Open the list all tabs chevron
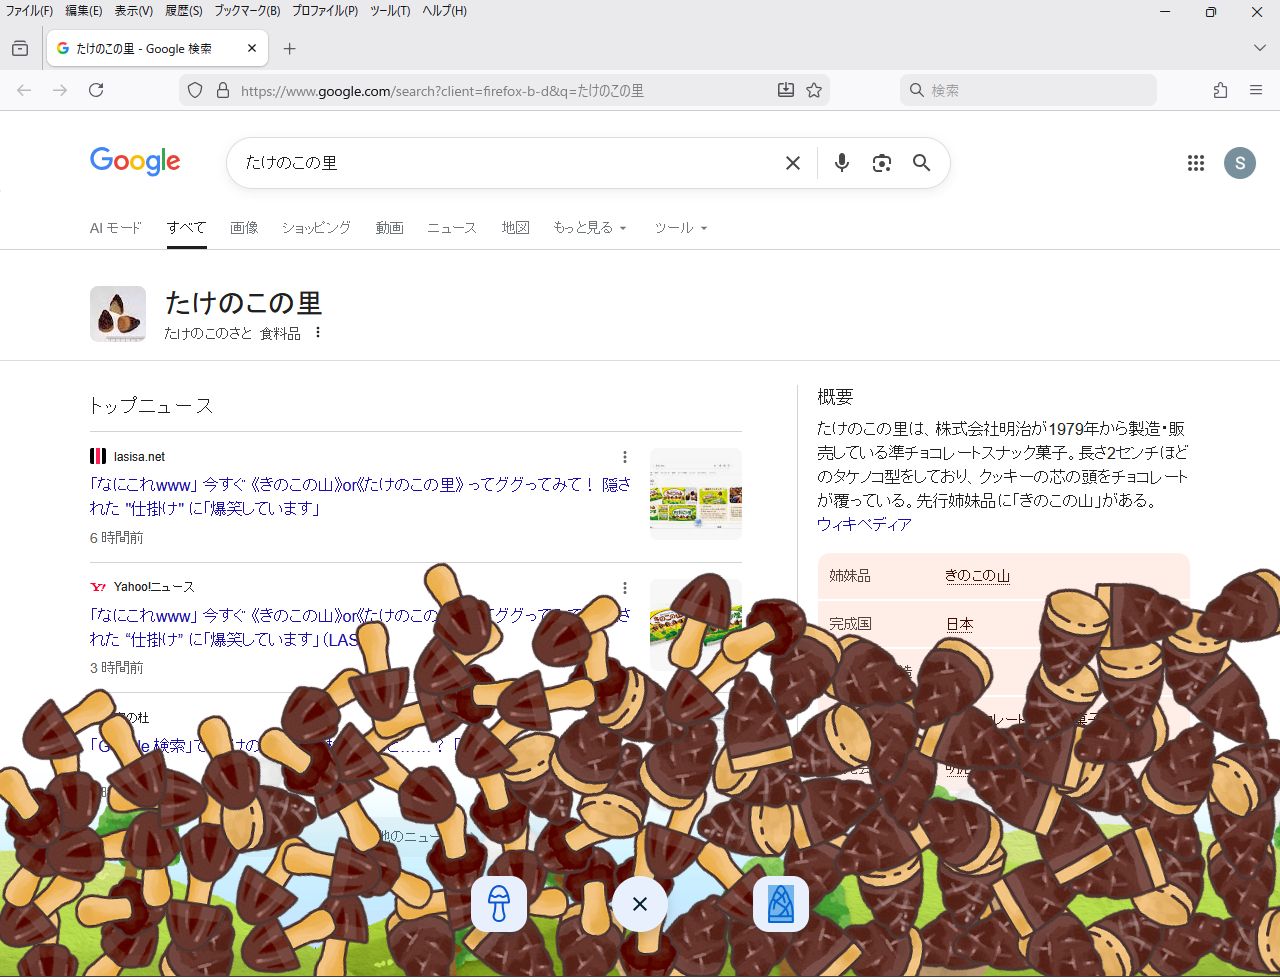The height and width of the screenshot is (977, 1280). coord(1259,48)
